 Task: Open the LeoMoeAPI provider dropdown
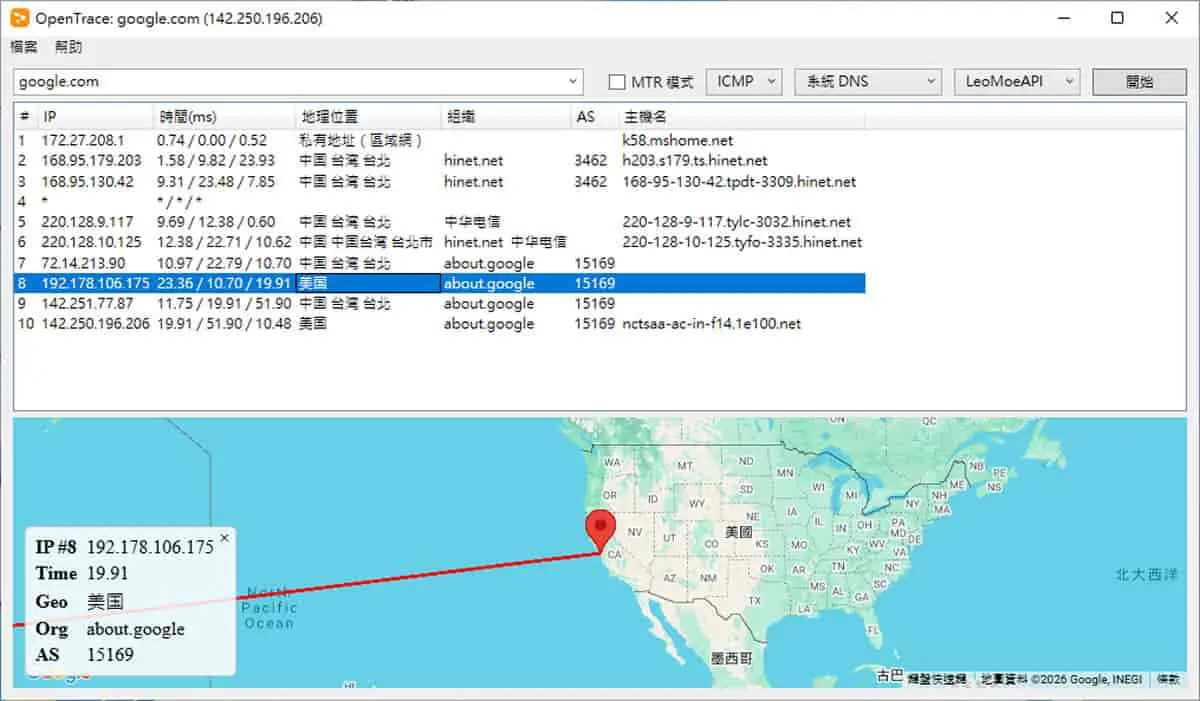pos(1018,82)
